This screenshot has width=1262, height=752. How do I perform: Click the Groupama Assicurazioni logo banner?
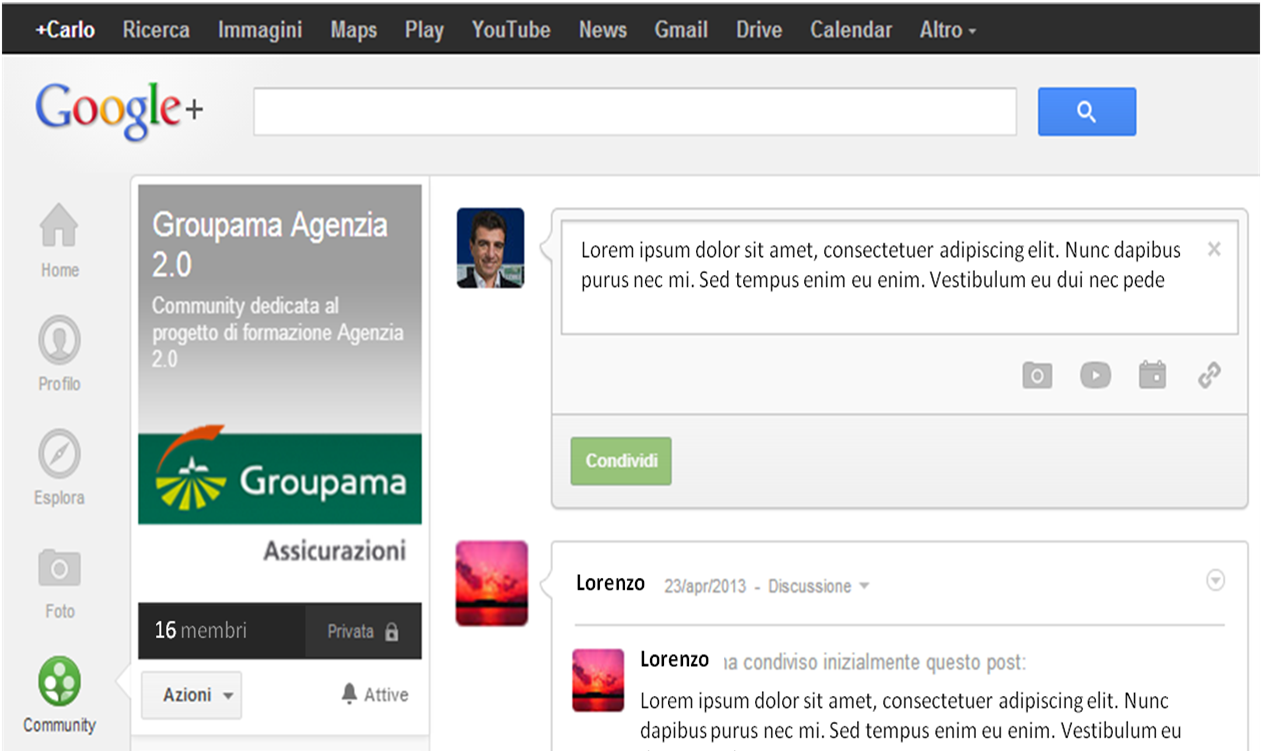click(280, 478)
